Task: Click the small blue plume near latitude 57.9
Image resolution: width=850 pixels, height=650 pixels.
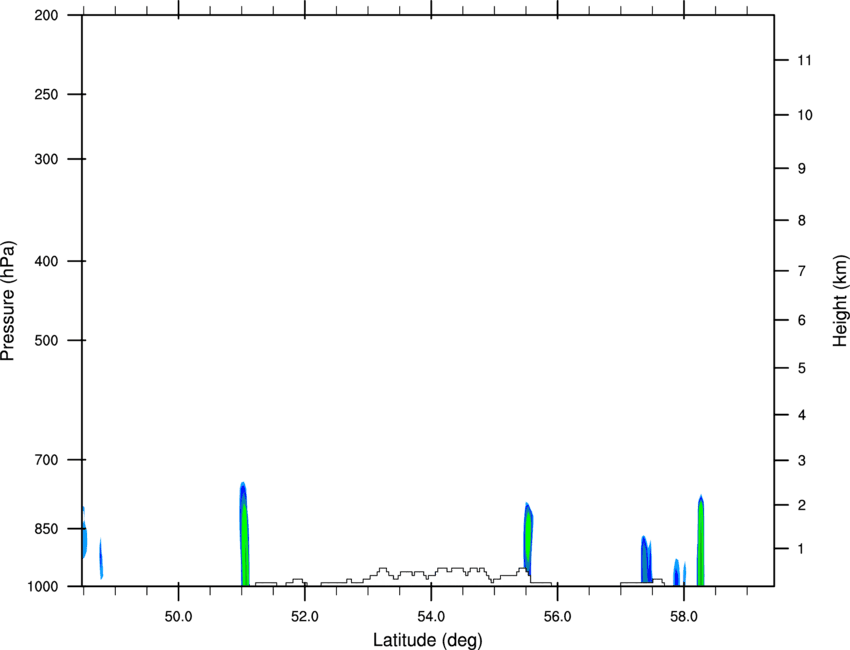Action: [x=677, y=572]
